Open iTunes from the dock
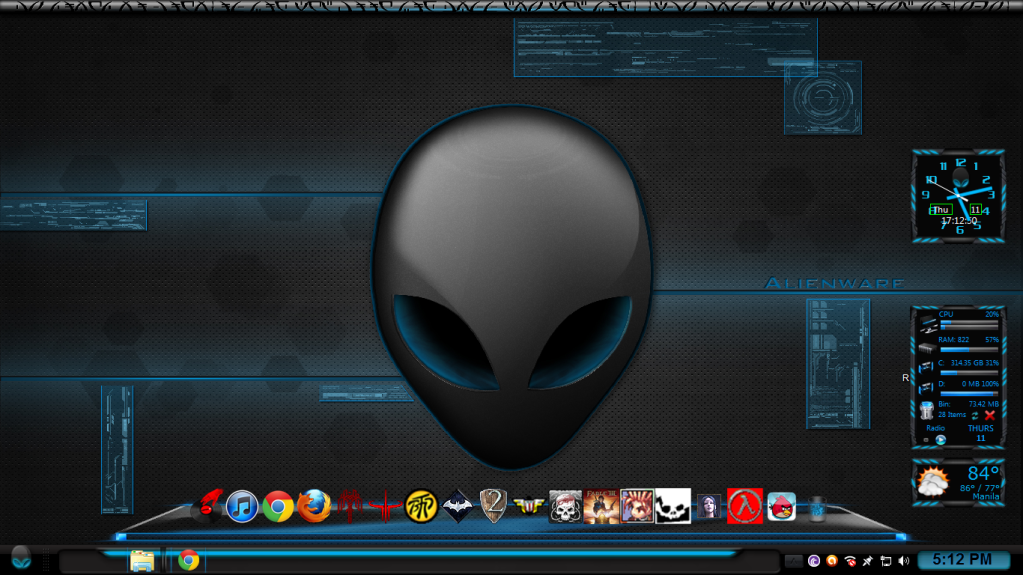1023x575 pixels. tap(242, 506)
